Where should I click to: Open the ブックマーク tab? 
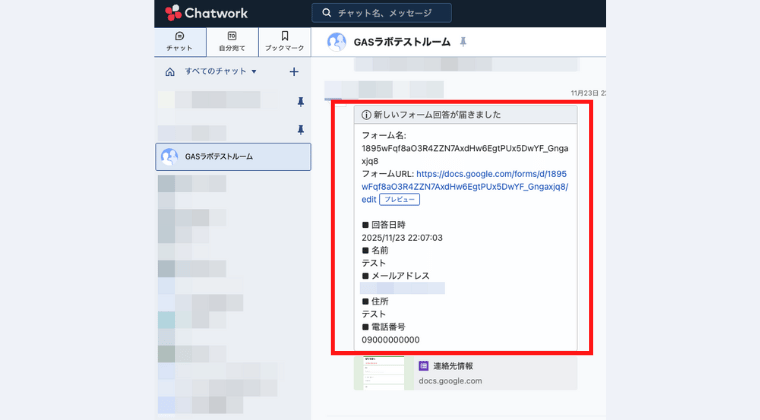pyautogui.click(x=285, y=42)
